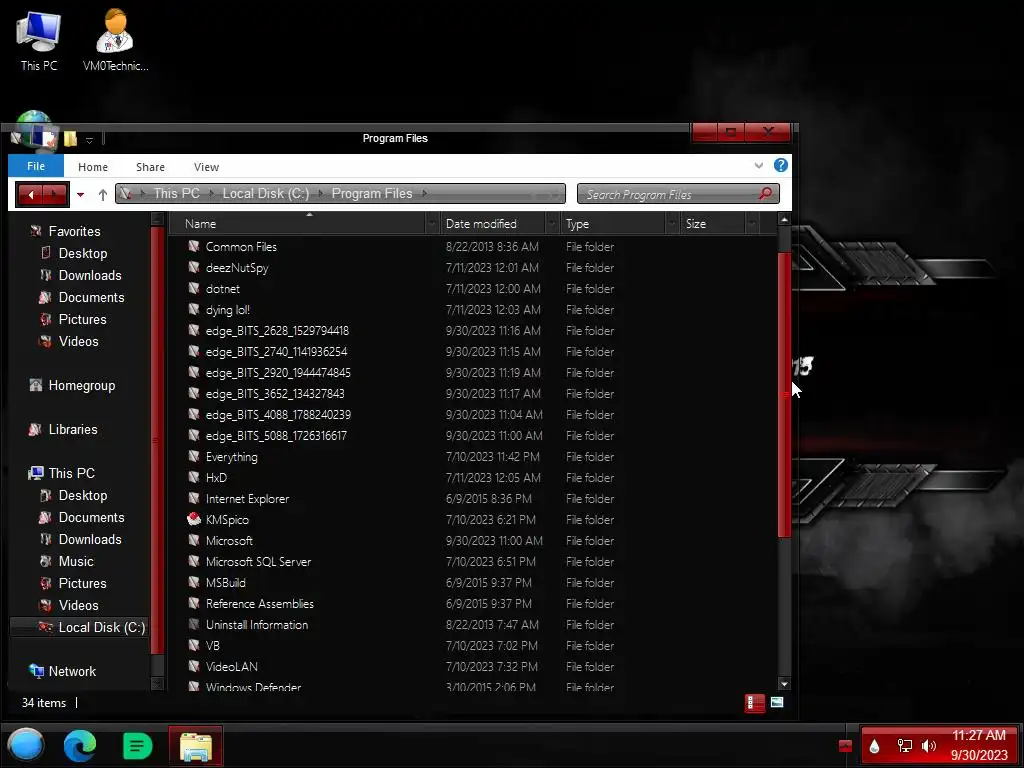The image size is (1024, 768).
Task: Click the Back navigation arrow
Action: pos(30,194)
